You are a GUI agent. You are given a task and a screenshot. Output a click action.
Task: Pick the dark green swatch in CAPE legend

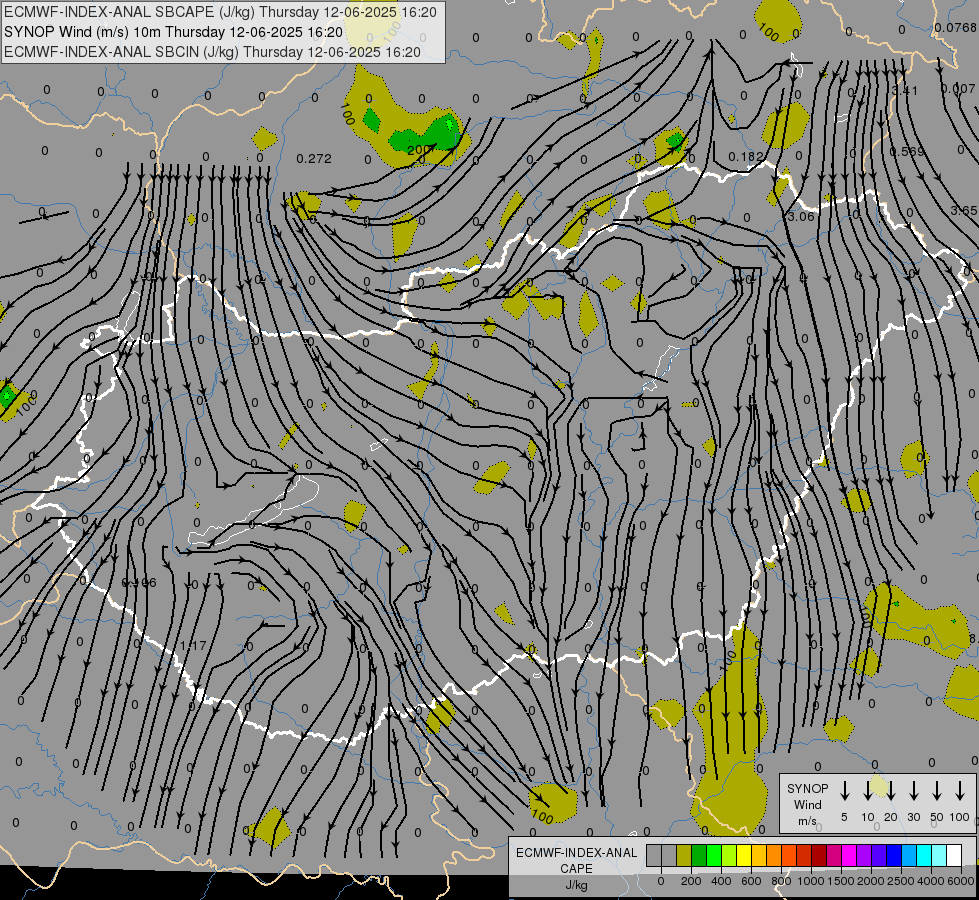point(699,855)
